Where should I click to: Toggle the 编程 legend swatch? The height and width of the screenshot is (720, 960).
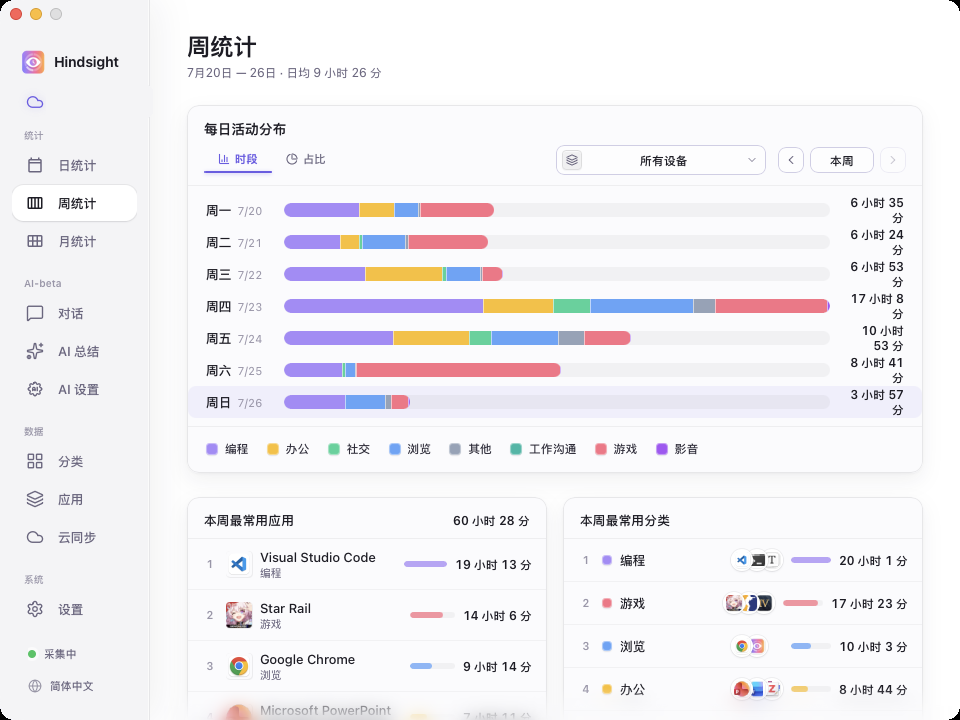click(x=212, y=449)
